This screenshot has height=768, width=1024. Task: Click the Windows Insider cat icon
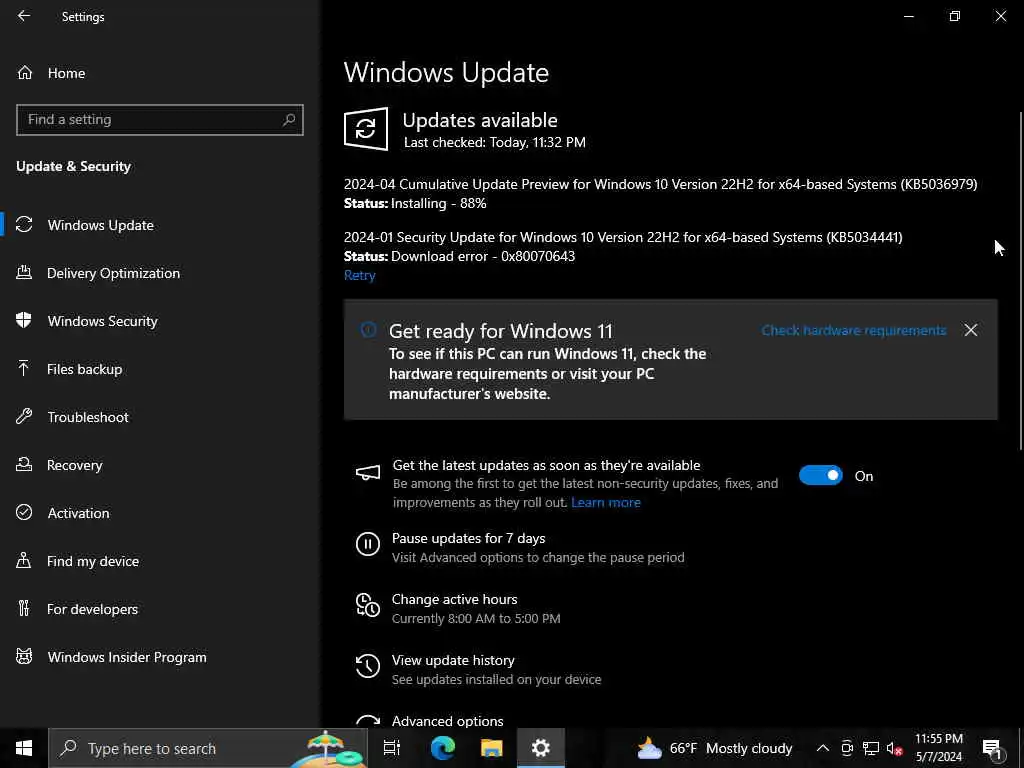coord(24,656)
